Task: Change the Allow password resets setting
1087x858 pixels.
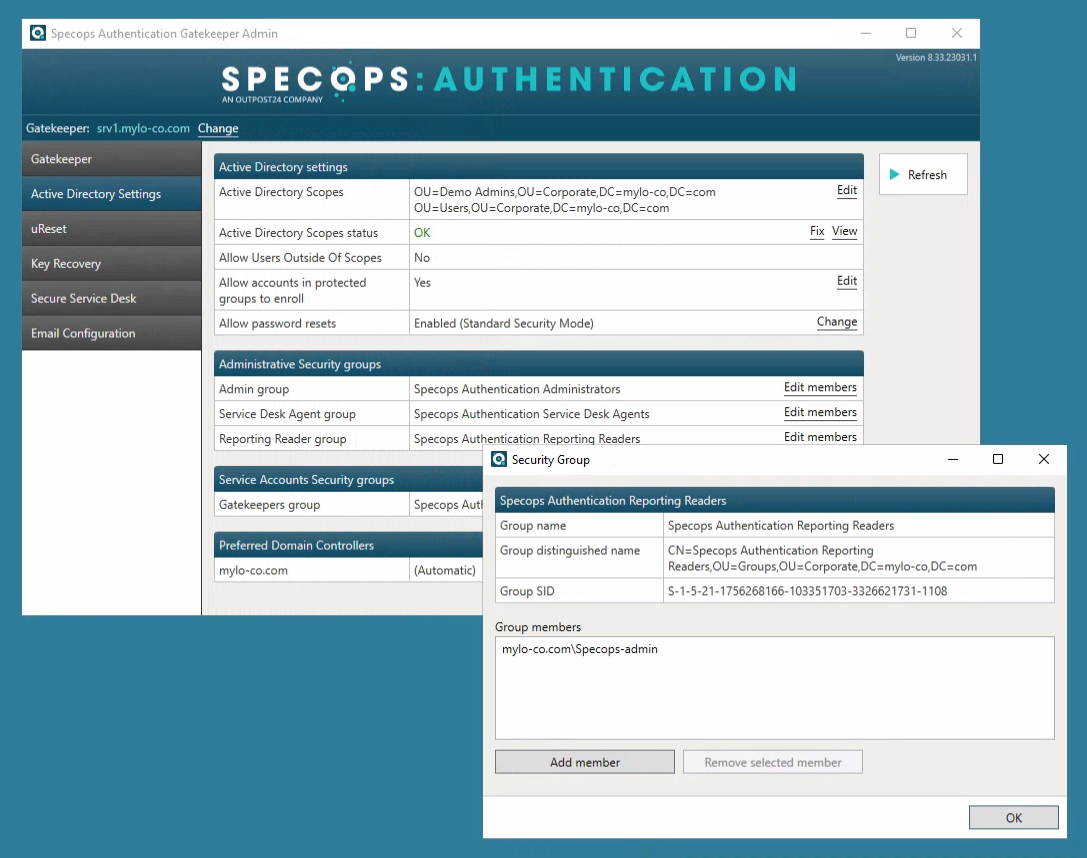Action: coord(837,322)
